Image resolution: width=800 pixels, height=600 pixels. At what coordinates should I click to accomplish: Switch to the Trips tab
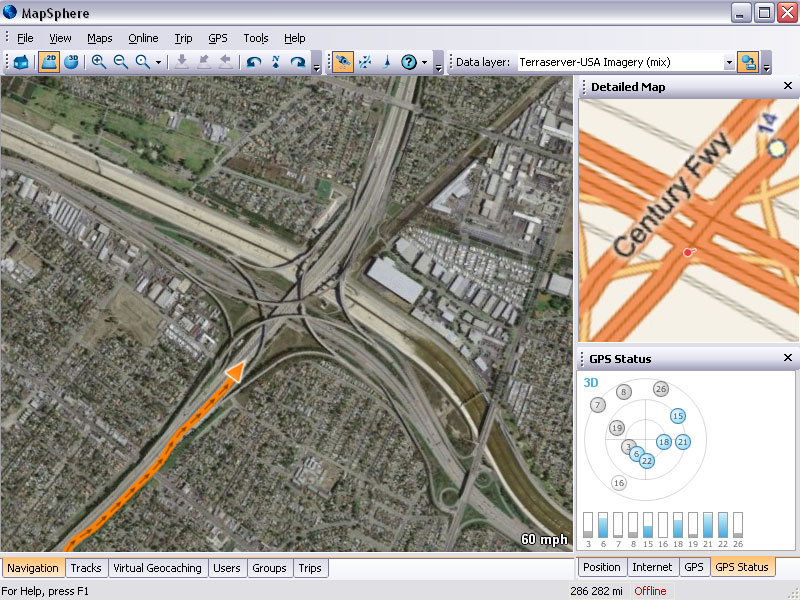coord(310,568)
